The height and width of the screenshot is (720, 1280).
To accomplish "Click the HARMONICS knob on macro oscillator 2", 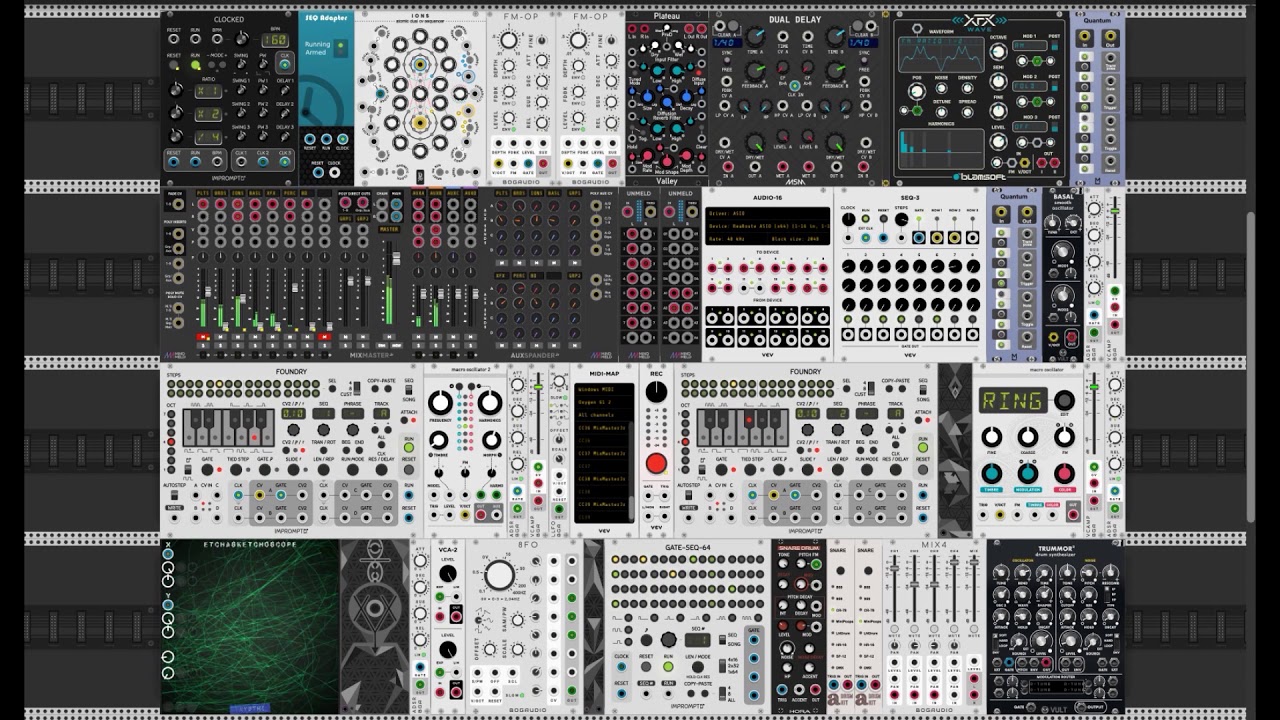I will pos(490,403).
